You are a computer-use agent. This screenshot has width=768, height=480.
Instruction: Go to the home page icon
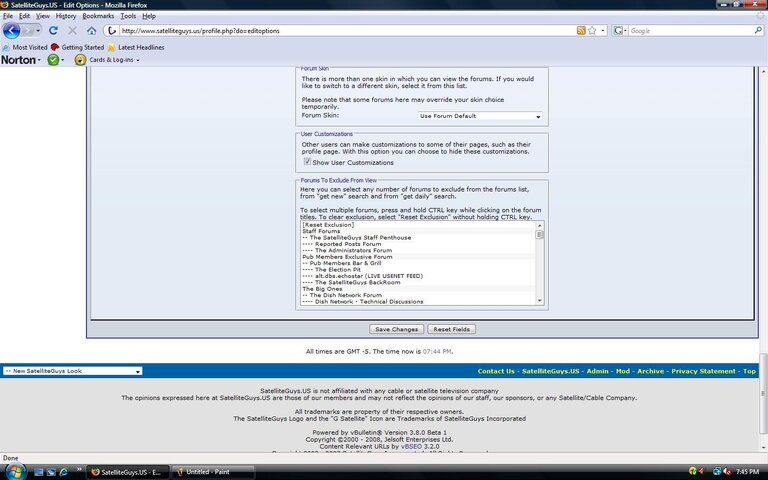point(92,31)
